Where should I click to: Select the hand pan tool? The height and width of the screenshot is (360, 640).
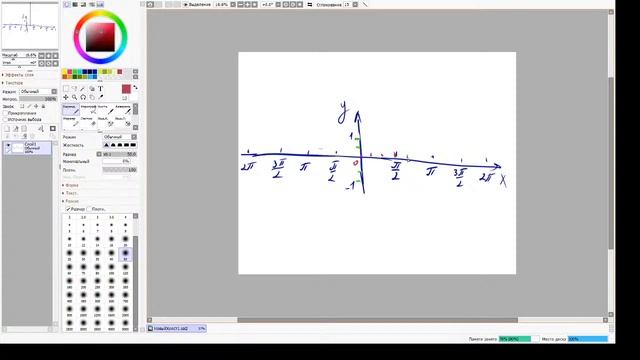(92, 97)
